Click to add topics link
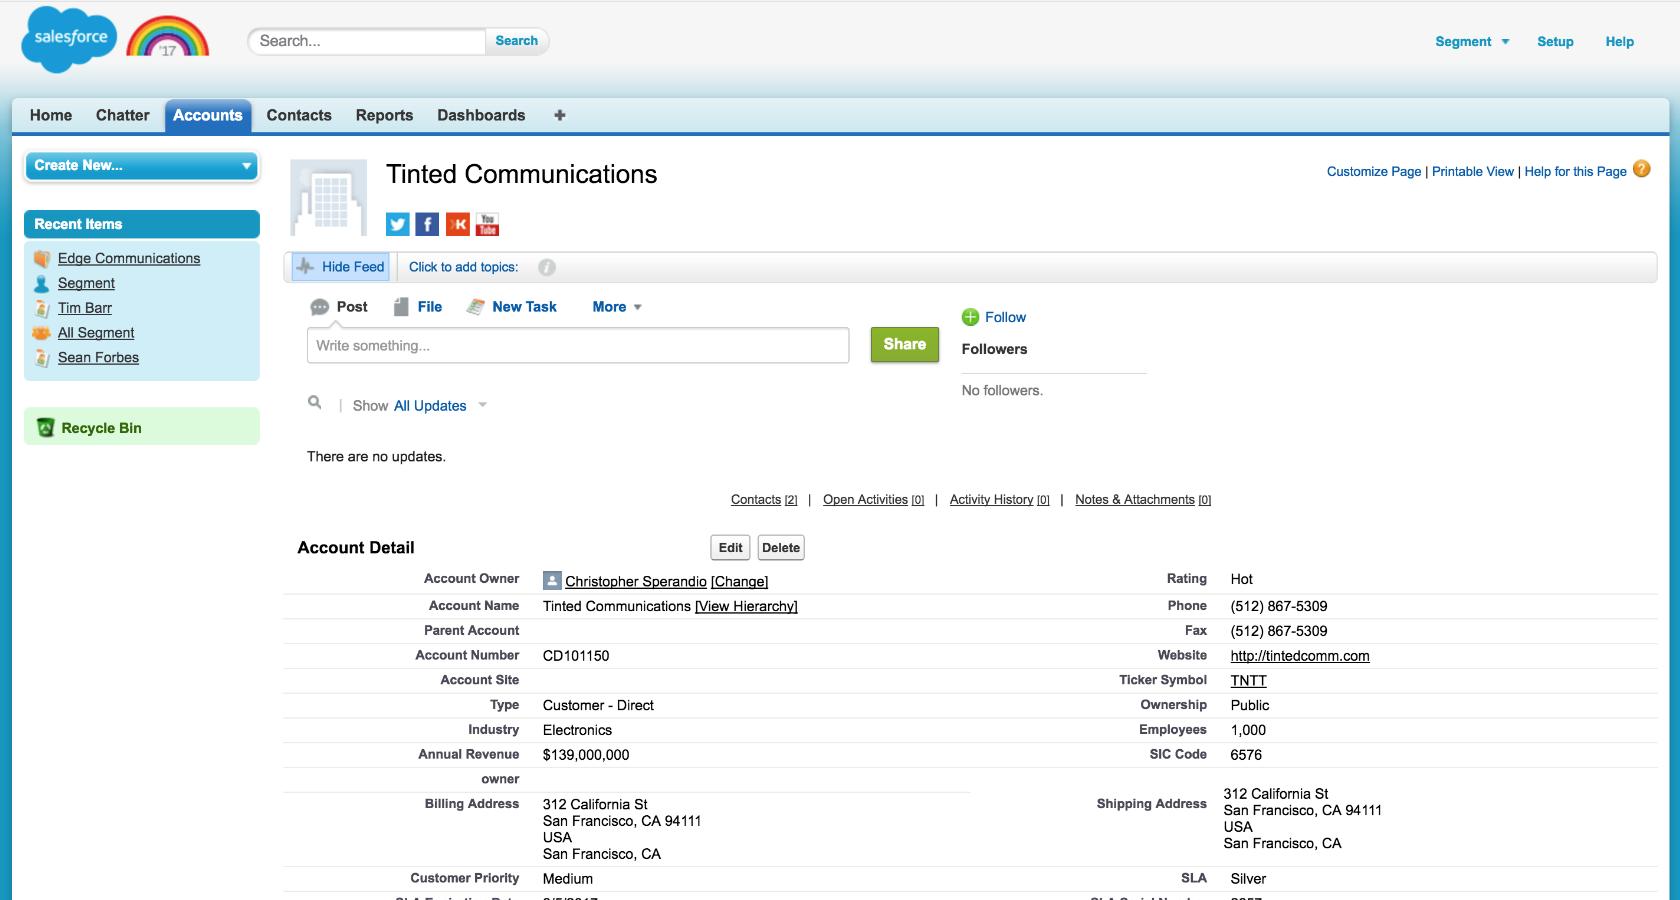Screen dimensions: 1680x900 [463, 267]
